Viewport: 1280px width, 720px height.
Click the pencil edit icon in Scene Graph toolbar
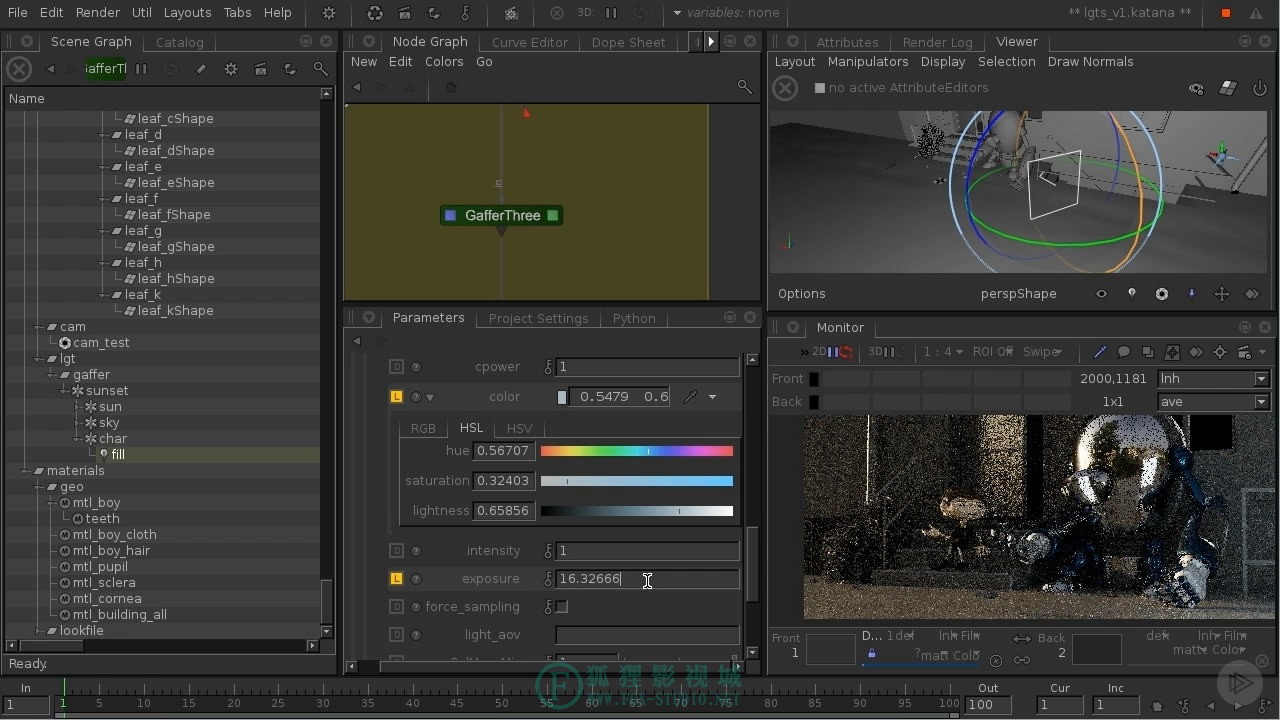click(x=200, y=69)
